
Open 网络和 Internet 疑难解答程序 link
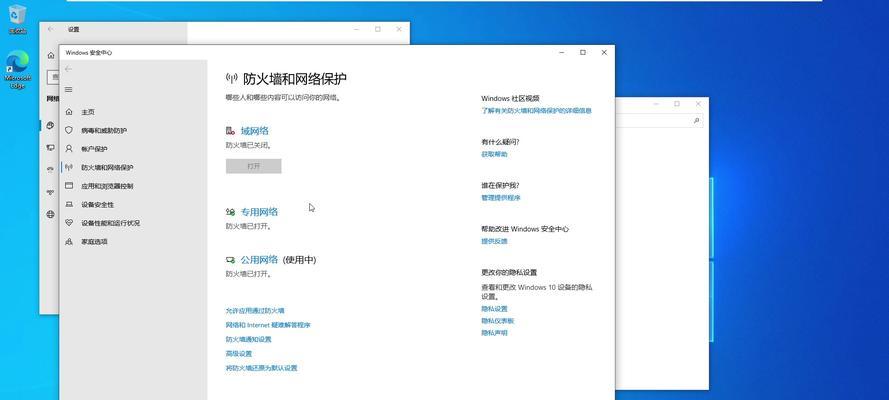click(268, 325)
